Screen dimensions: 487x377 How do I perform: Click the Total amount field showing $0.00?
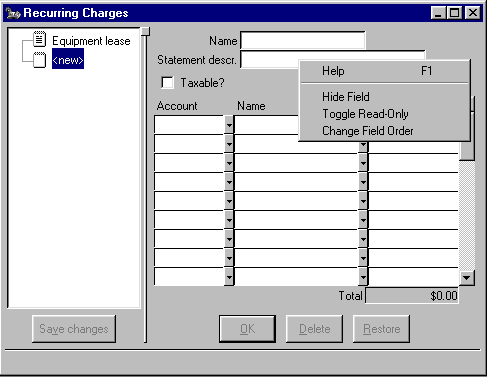(412, 296)
